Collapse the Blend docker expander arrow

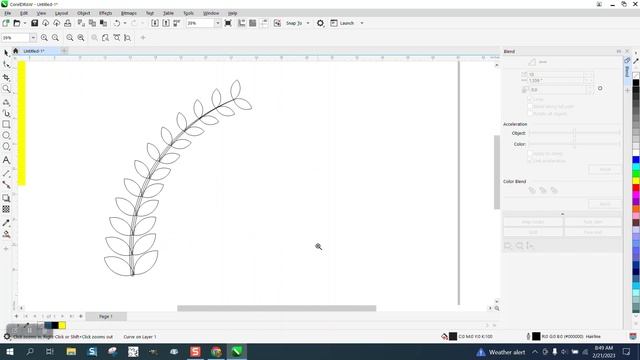(x=562, y=214)
